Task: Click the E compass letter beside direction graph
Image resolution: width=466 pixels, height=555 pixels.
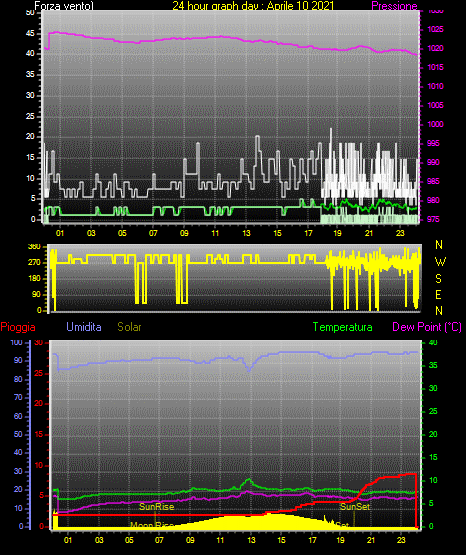Action: (x=438, y=294)
